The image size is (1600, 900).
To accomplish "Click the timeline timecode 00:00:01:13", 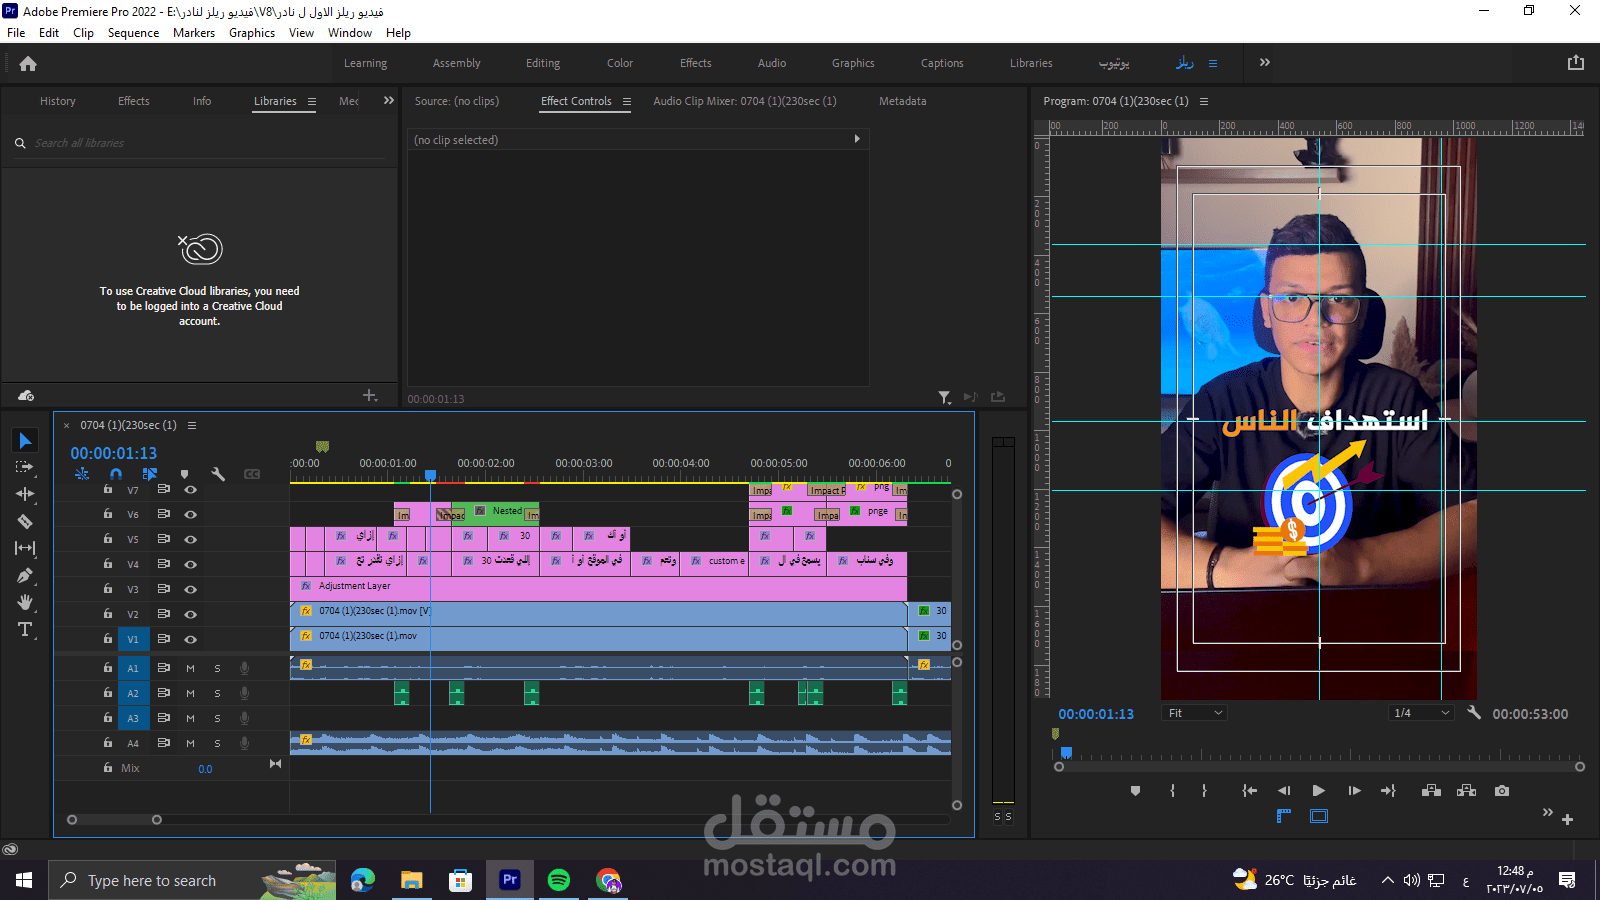I will 113,453.
